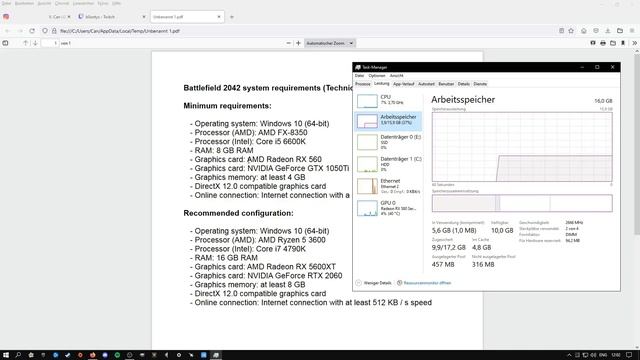The height and width of the screenshot is (360, 640).
Task: Open the Windows Start menu
Action: [x=6, y=355]
